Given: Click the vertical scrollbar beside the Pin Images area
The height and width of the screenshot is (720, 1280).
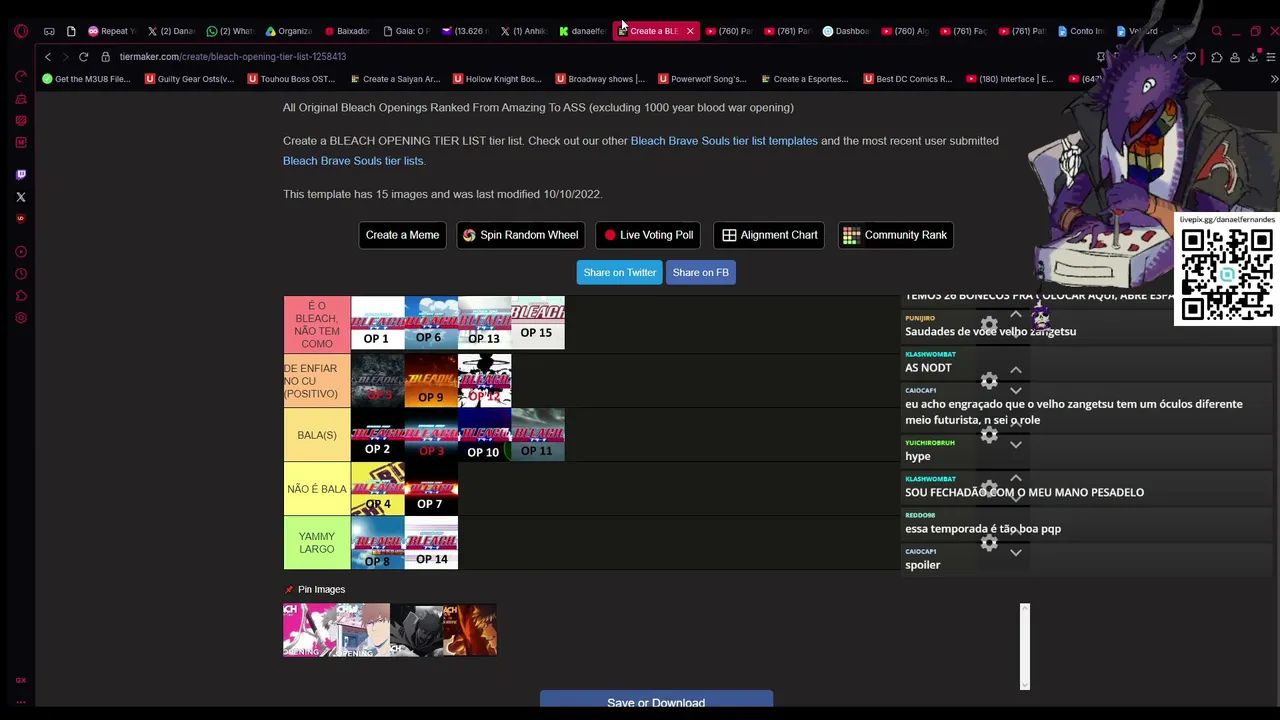Looking at the screenshot, I should pyautogui.click(x=1024, y=646).
